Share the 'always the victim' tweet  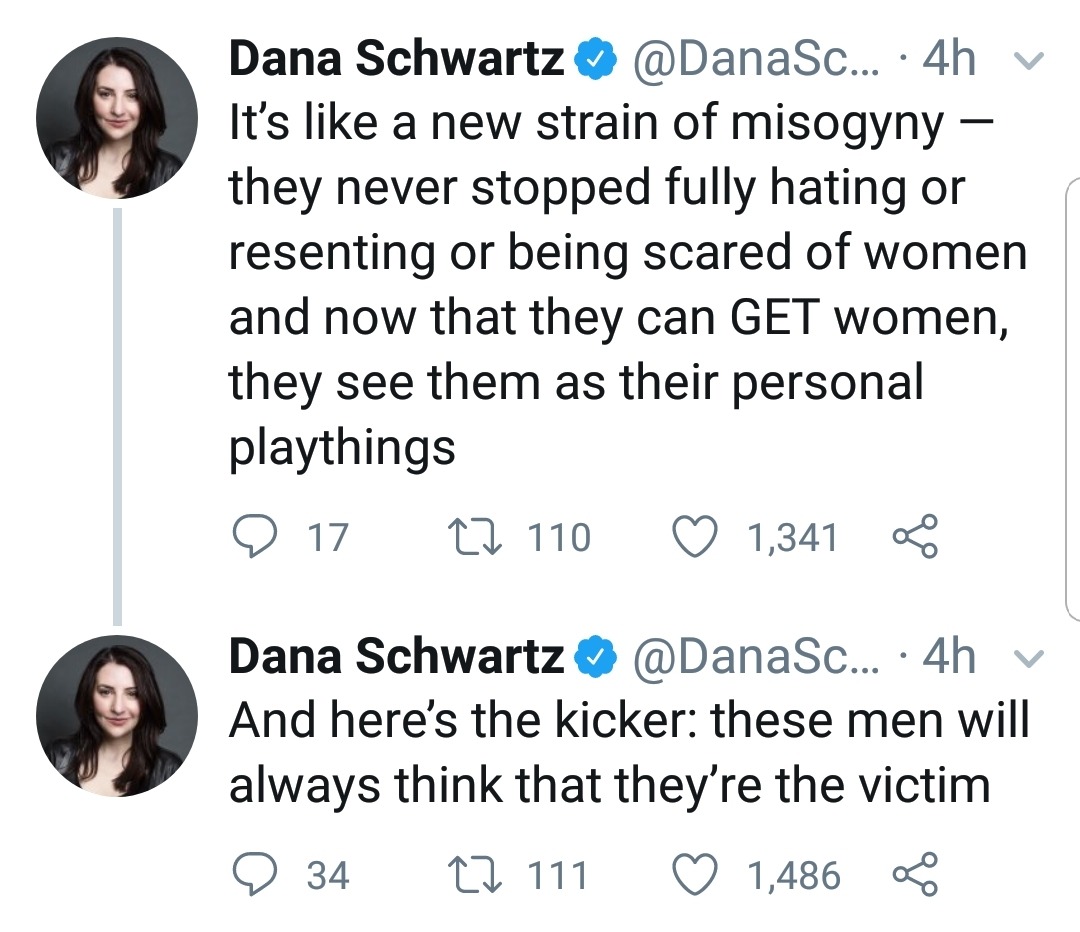pyautogui.click(x=915, y=875)
